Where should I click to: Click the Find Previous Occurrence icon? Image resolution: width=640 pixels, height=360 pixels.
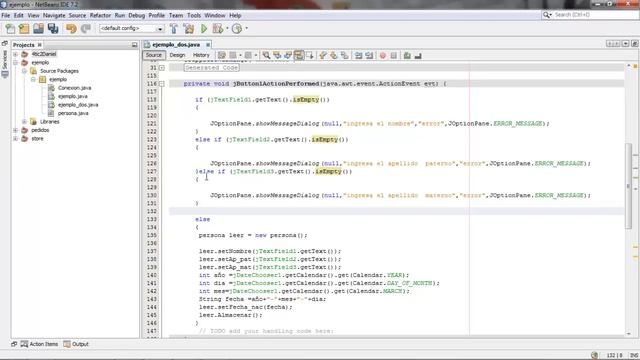pyautogui.click(x=277, y=55)
